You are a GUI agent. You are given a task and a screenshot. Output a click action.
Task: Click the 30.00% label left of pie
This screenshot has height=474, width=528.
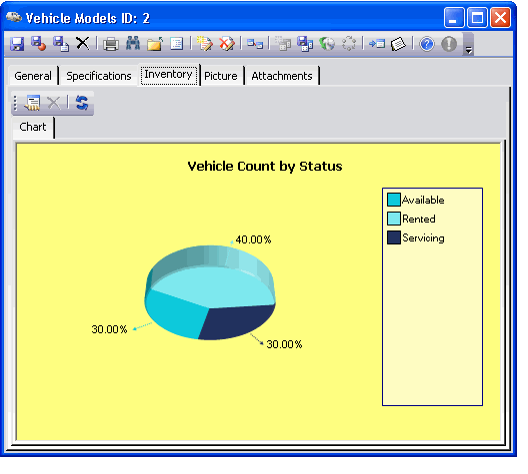click(109, 329)
